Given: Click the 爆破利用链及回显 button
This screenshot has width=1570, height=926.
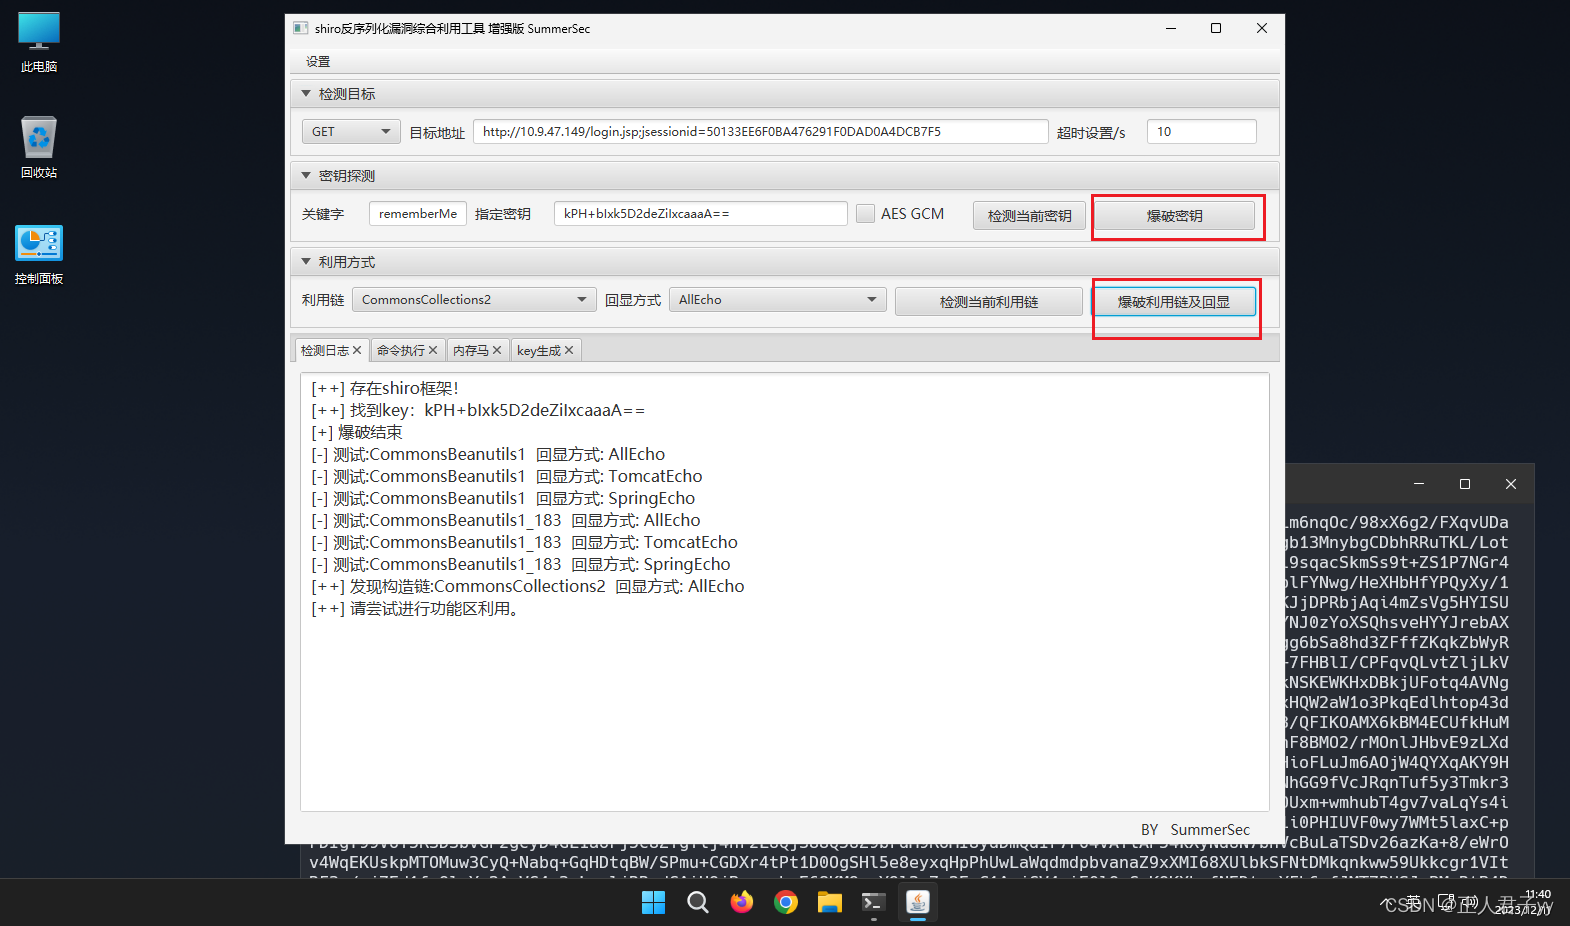Looking at the screenshot, I should [x=1174, y=301].
